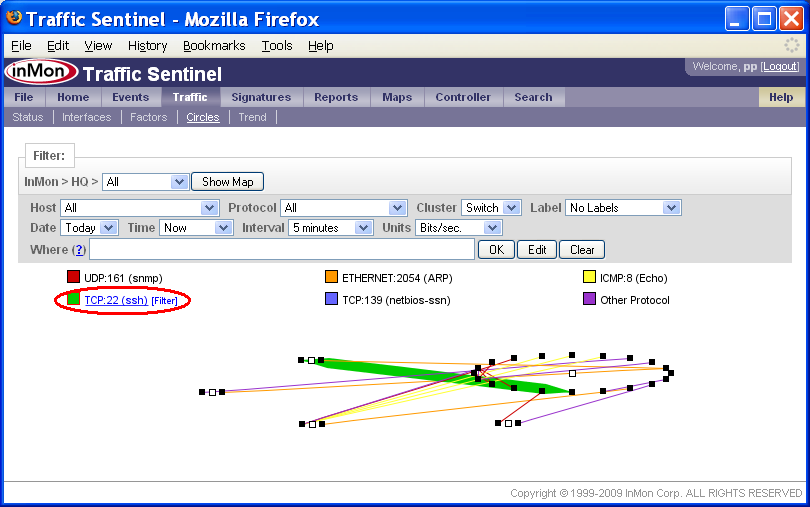Click the purple Other Protocol swatch

click(589, 299)
